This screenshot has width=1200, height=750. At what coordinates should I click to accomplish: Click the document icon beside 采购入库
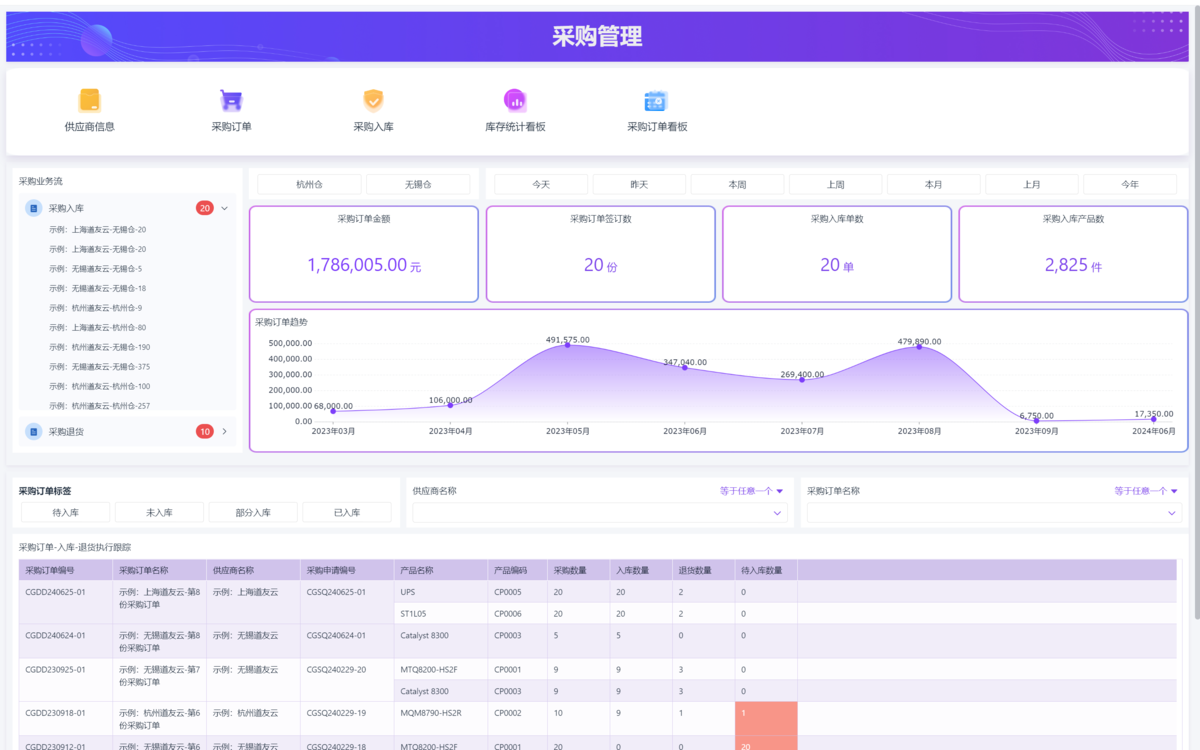pyautogui.click(x=33, y=208)
